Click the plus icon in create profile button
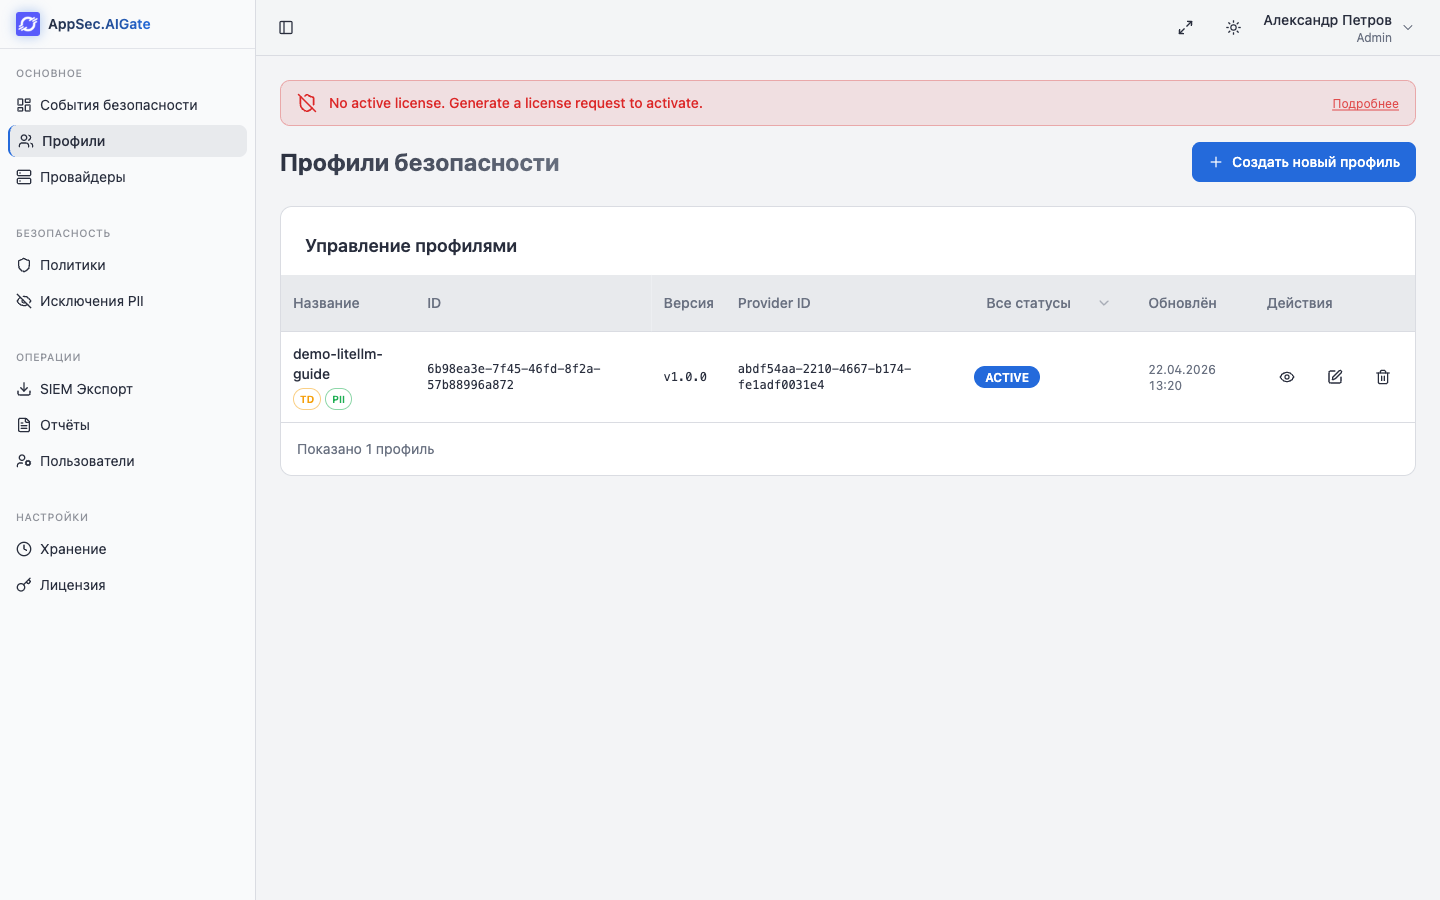This screenshot has height=900, width=1440. tap(1216, 162)
